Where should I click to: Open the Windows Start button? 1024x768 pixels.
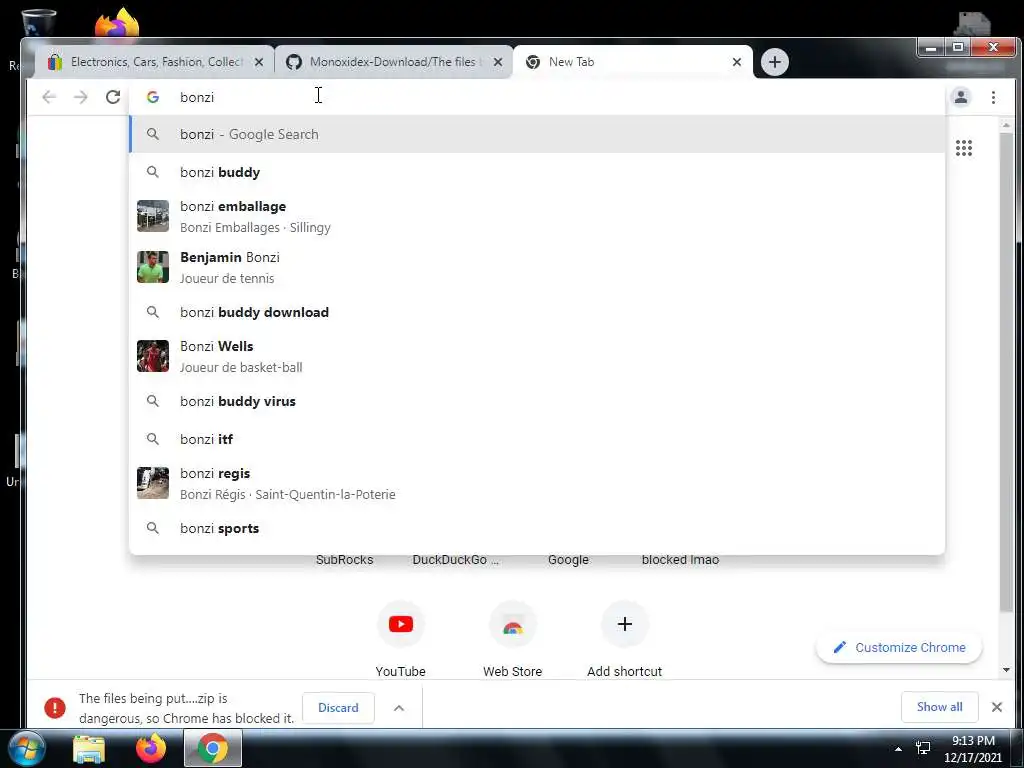click(26, 748)
